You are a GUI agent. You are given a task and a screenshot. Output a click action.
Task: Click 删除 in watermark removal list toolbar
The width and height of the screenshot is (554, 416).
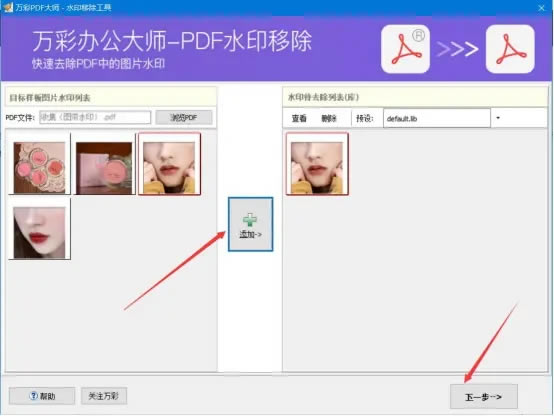click(329, 118)
